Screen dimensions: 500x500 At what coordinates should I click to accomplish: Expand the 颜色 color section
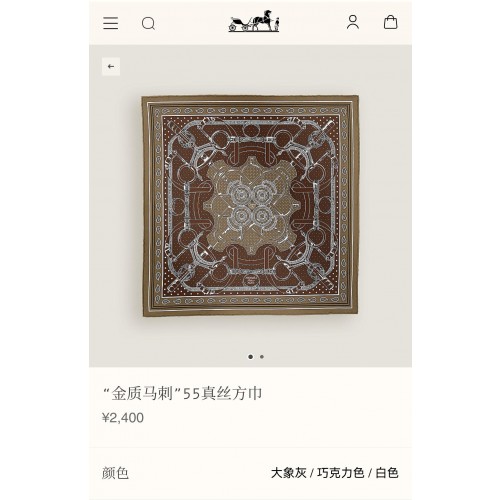[x=250, y=473]
